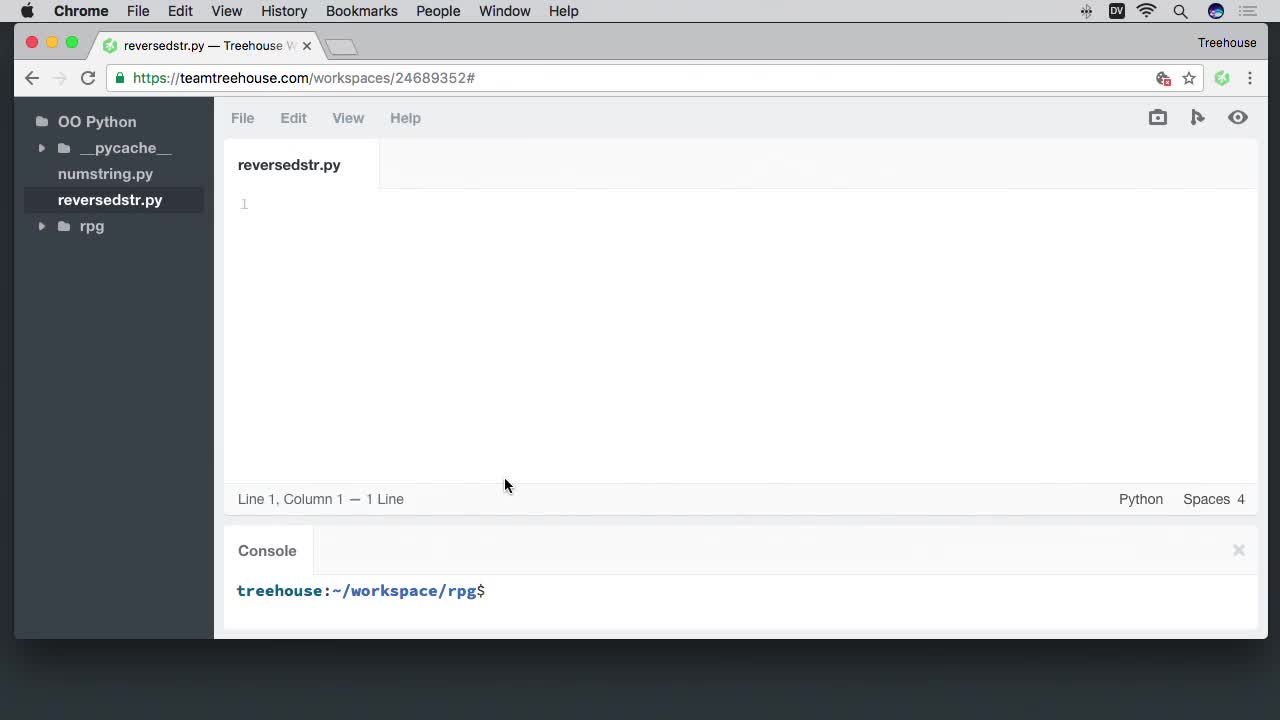Open the workspace File menu
The height and width of the screenshot is (720, 1280).
point(242,117)
